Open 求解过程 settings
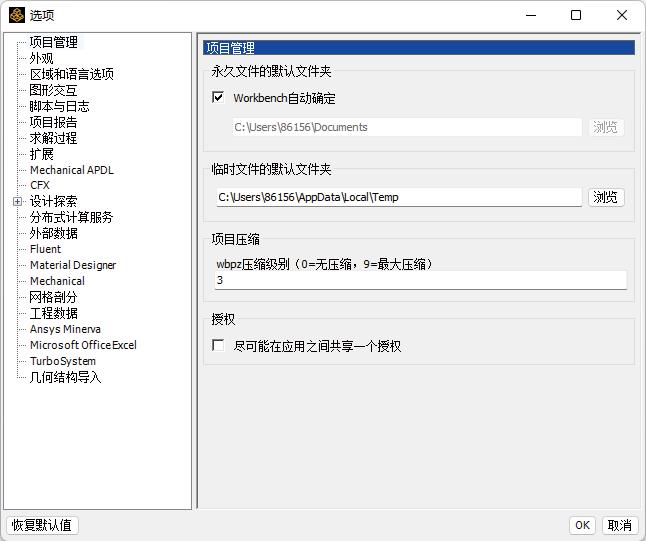This screenshot has width=646, height=541. point(53,138)
